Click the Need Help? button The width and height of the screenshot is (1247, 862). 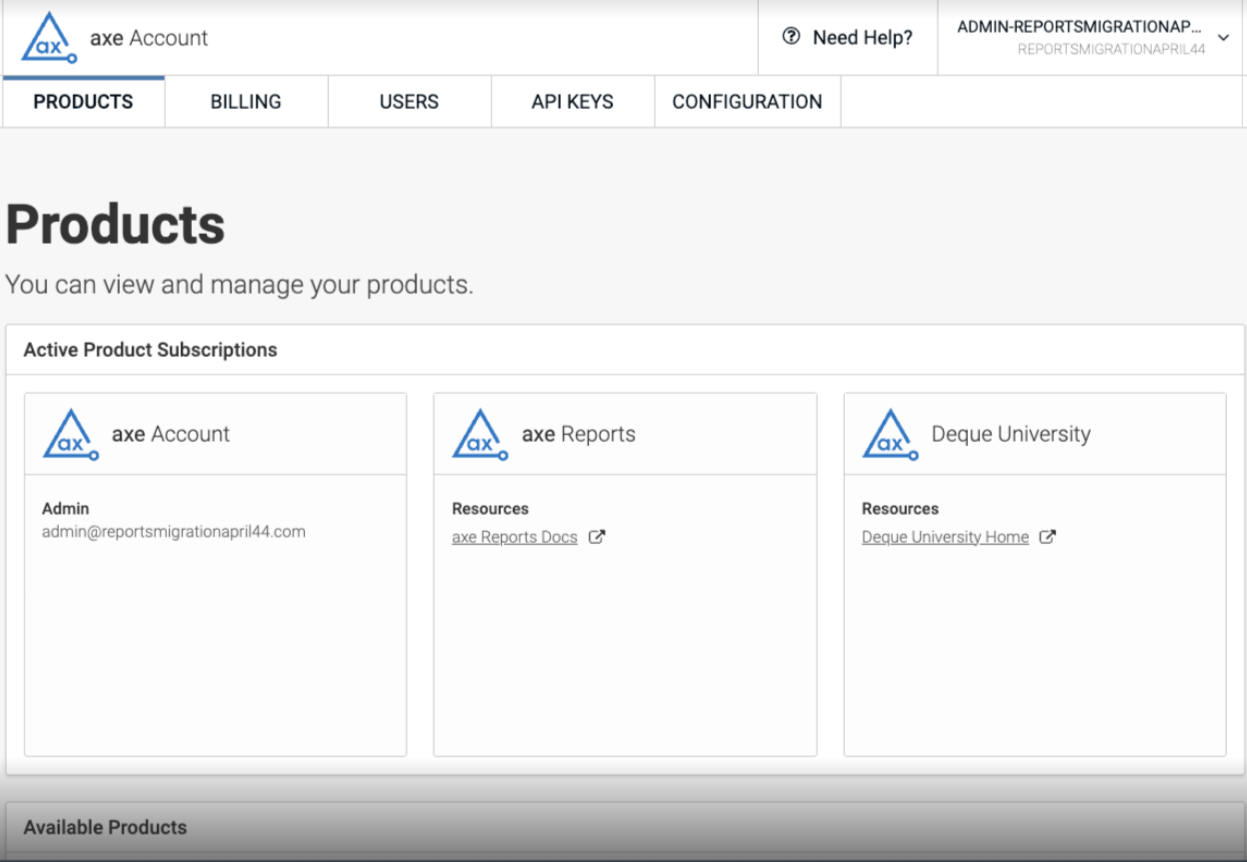848,38
